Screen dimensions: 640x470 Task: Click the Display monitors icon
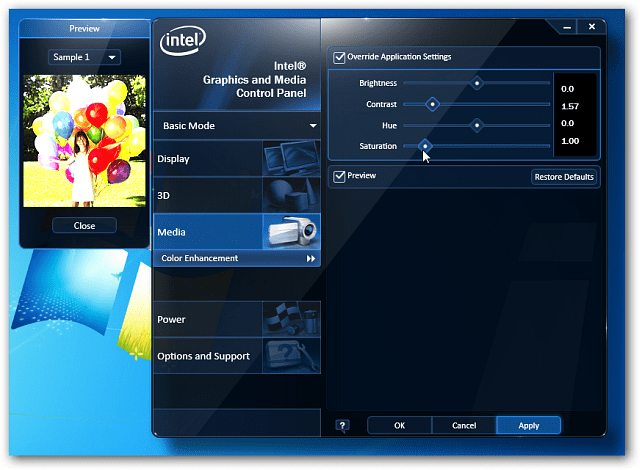291,158
